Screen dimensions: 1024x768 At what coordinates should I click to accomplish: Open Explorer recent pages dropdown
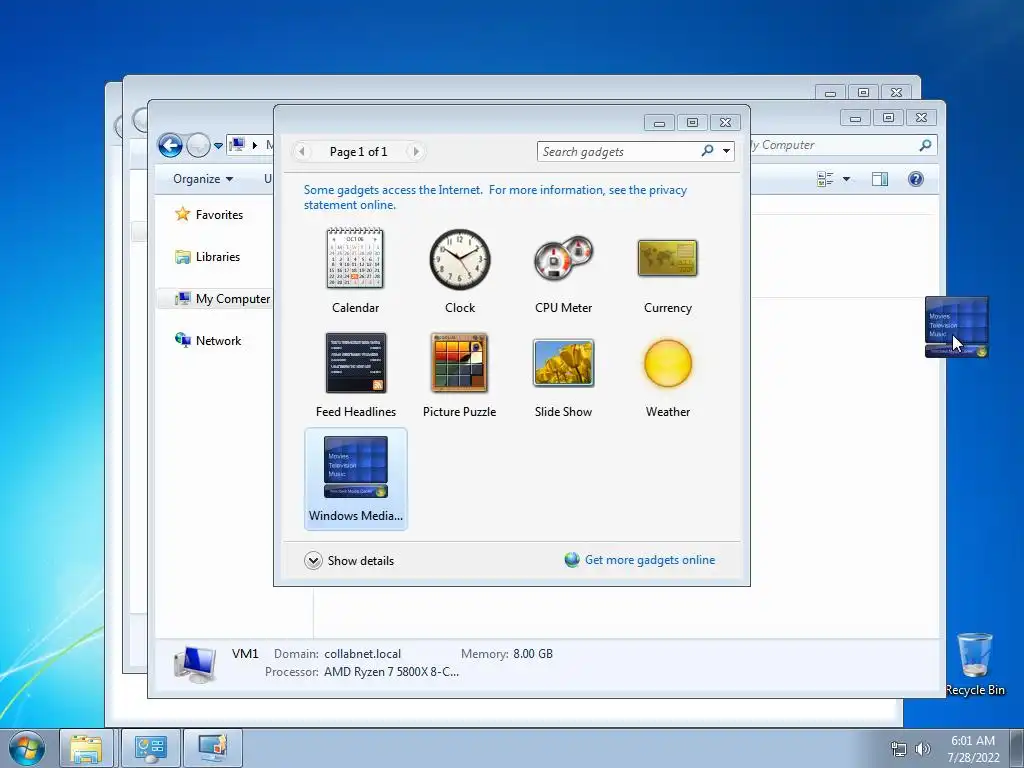[x=218, y=146]
